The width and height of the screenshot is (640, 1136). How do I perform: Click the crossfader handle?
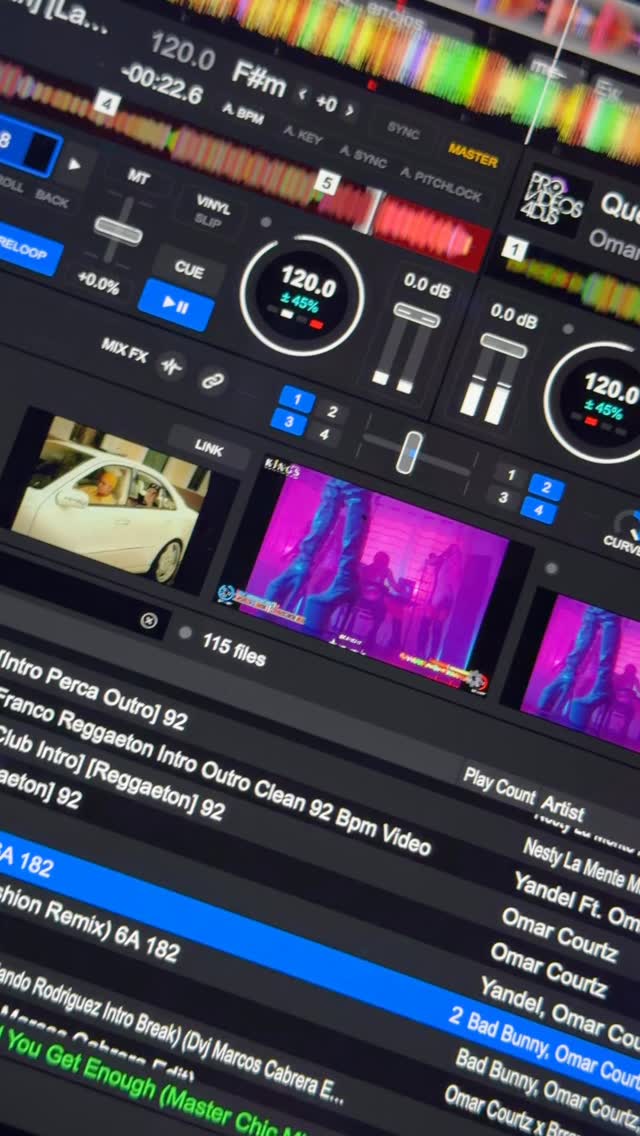point(412,453)
